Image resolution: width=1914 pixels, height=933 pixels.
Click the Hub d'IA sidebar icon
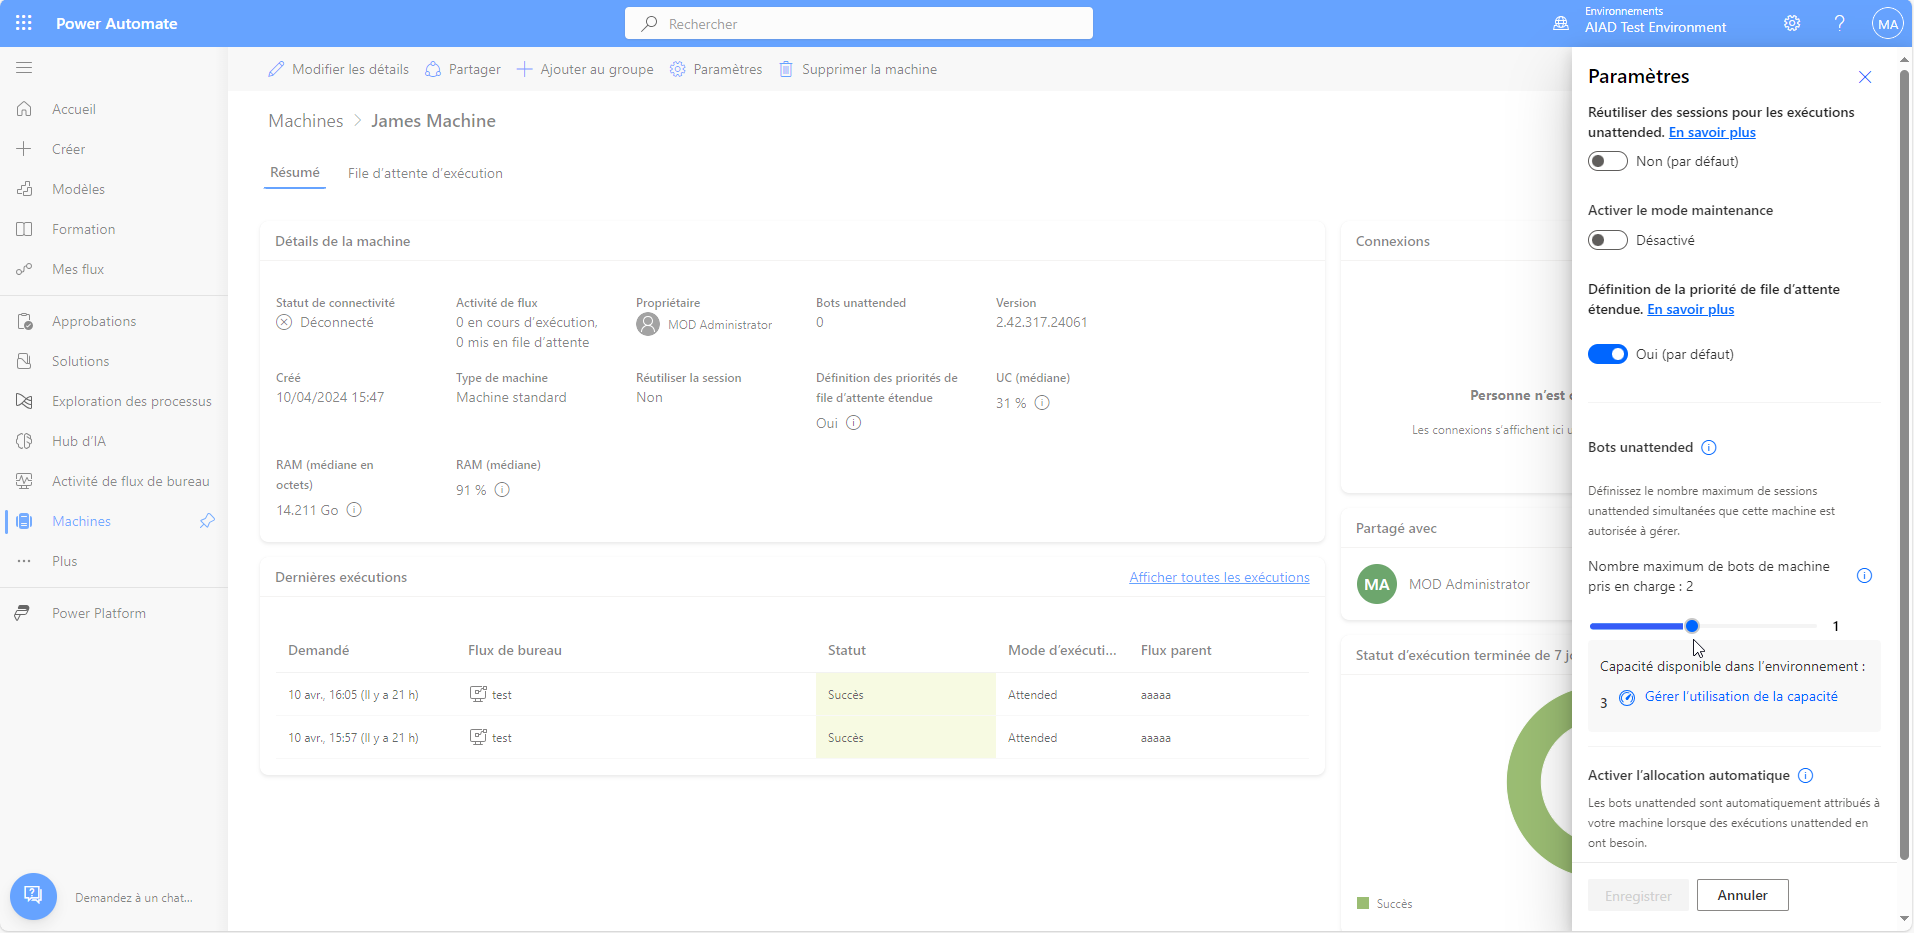(x=24, y=441)
